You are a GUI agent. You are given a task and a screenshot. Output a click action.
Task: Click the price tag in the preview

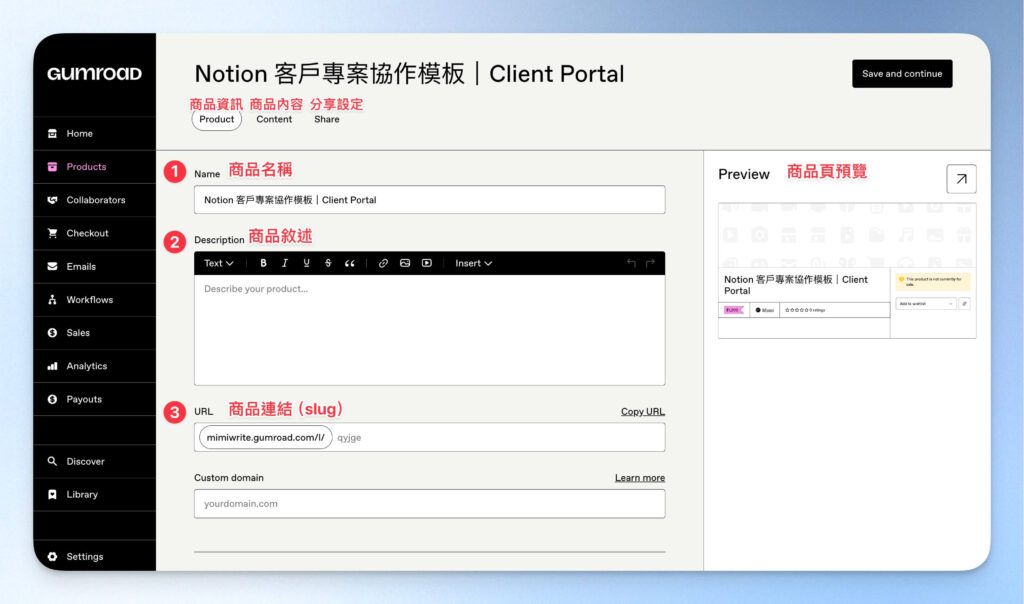[733, 310]
